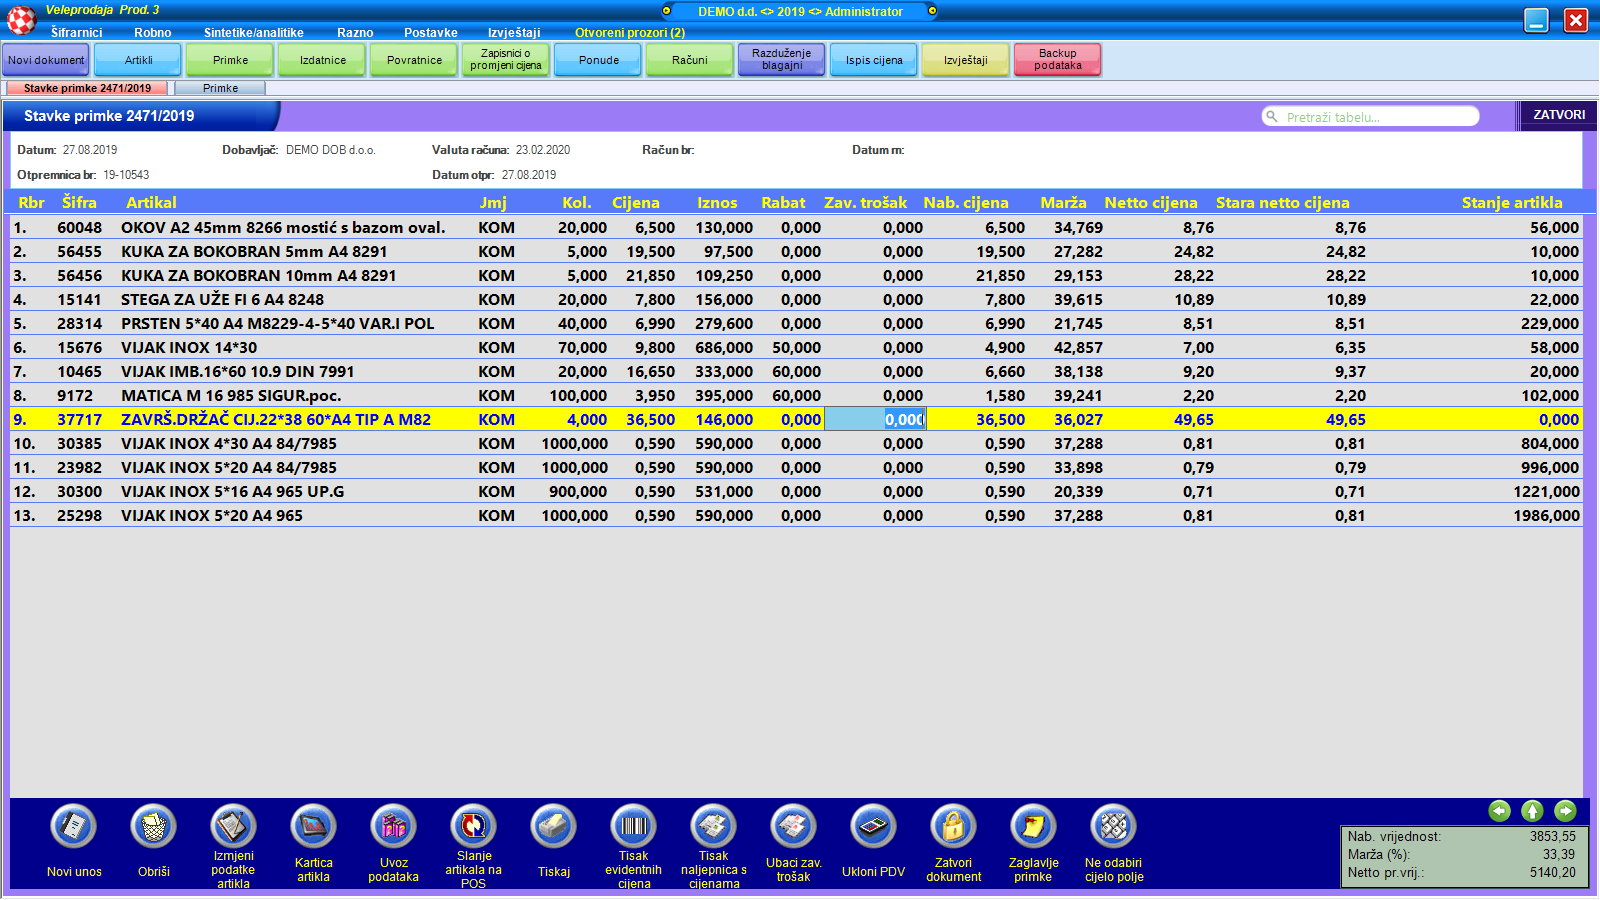Click the Ukloni PDV icon
Viewport: 1600px width, 900px height.
tap(873, 827)
